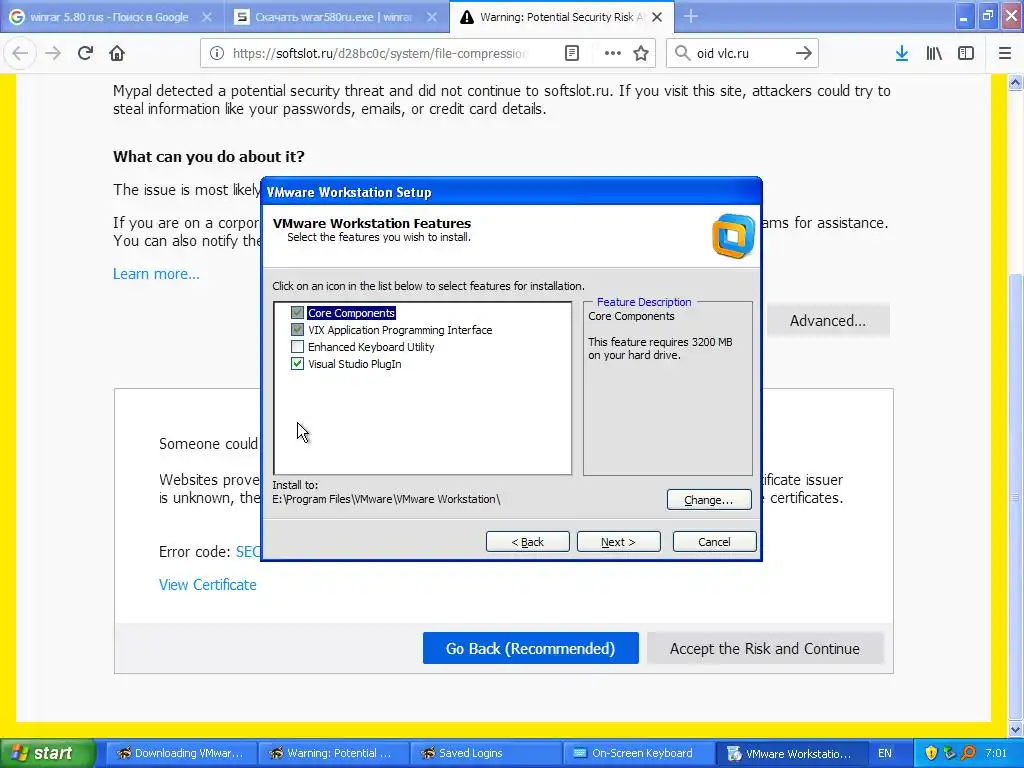Screen dimensions: 1024x768
Task: Uncheck Visual Studio PlugIn checkbox
Action: tap(297, 364)
